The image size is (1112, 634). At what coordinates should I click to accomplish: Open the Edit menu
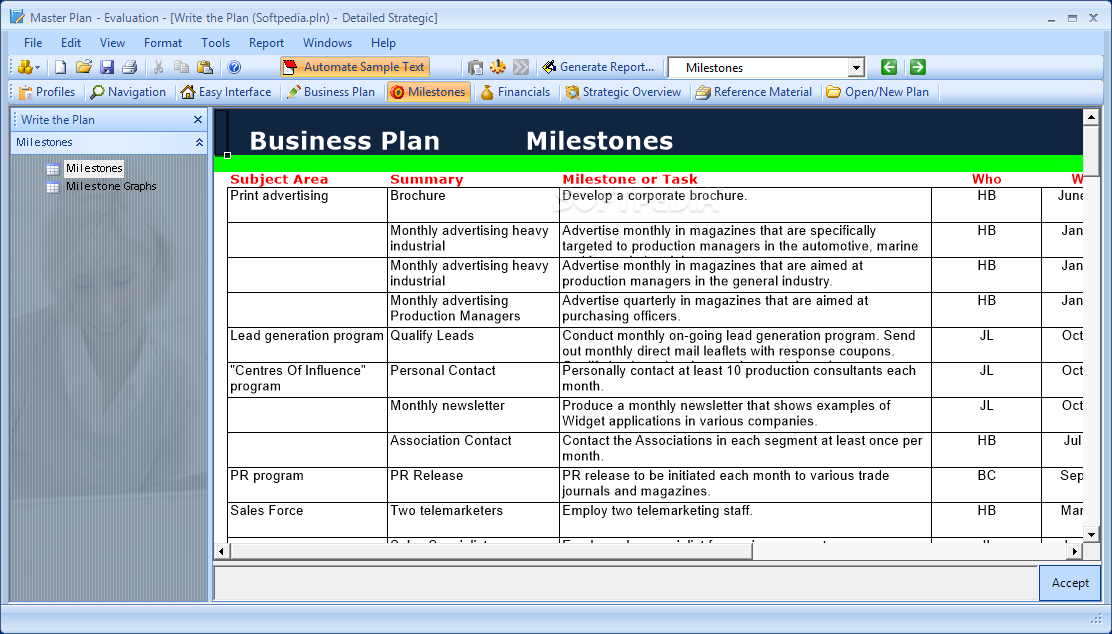71,43
